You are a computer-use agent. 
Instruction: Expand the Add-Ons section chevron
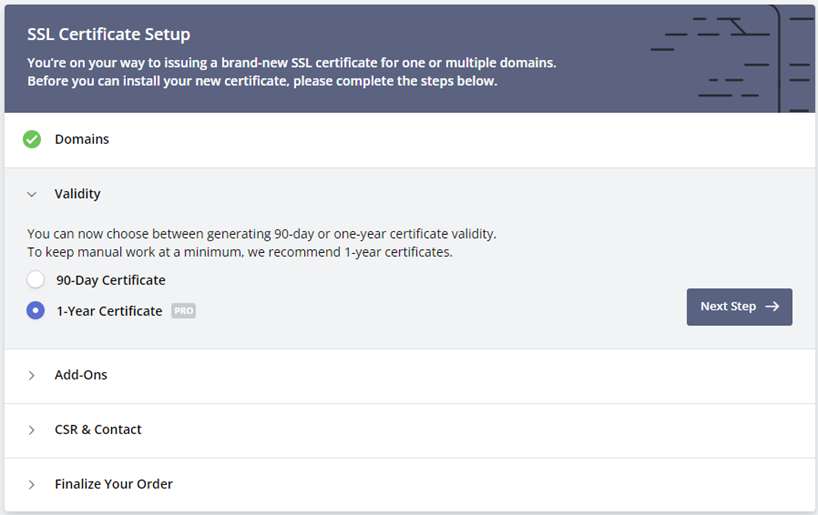click(32, 375)
